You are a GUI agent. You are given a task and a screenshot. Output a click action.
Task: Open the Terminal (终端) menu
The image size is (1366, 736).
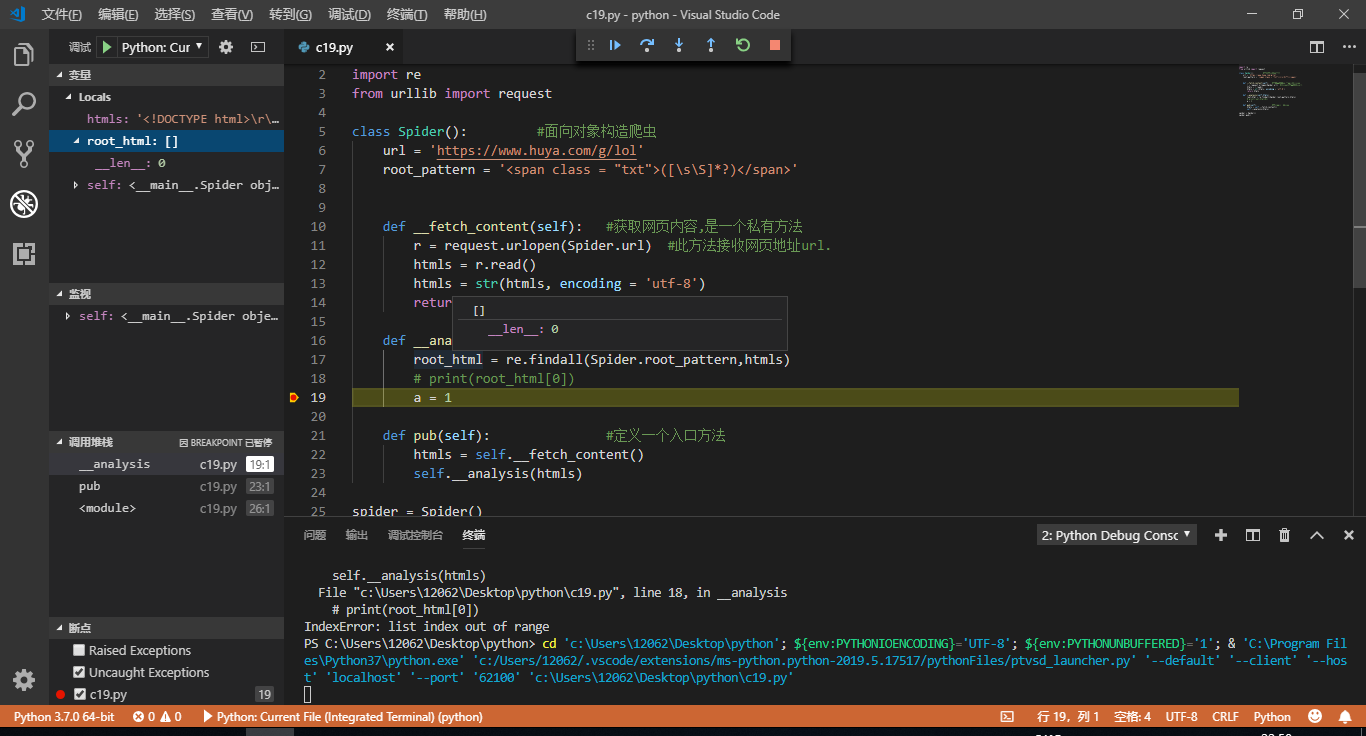406,14
